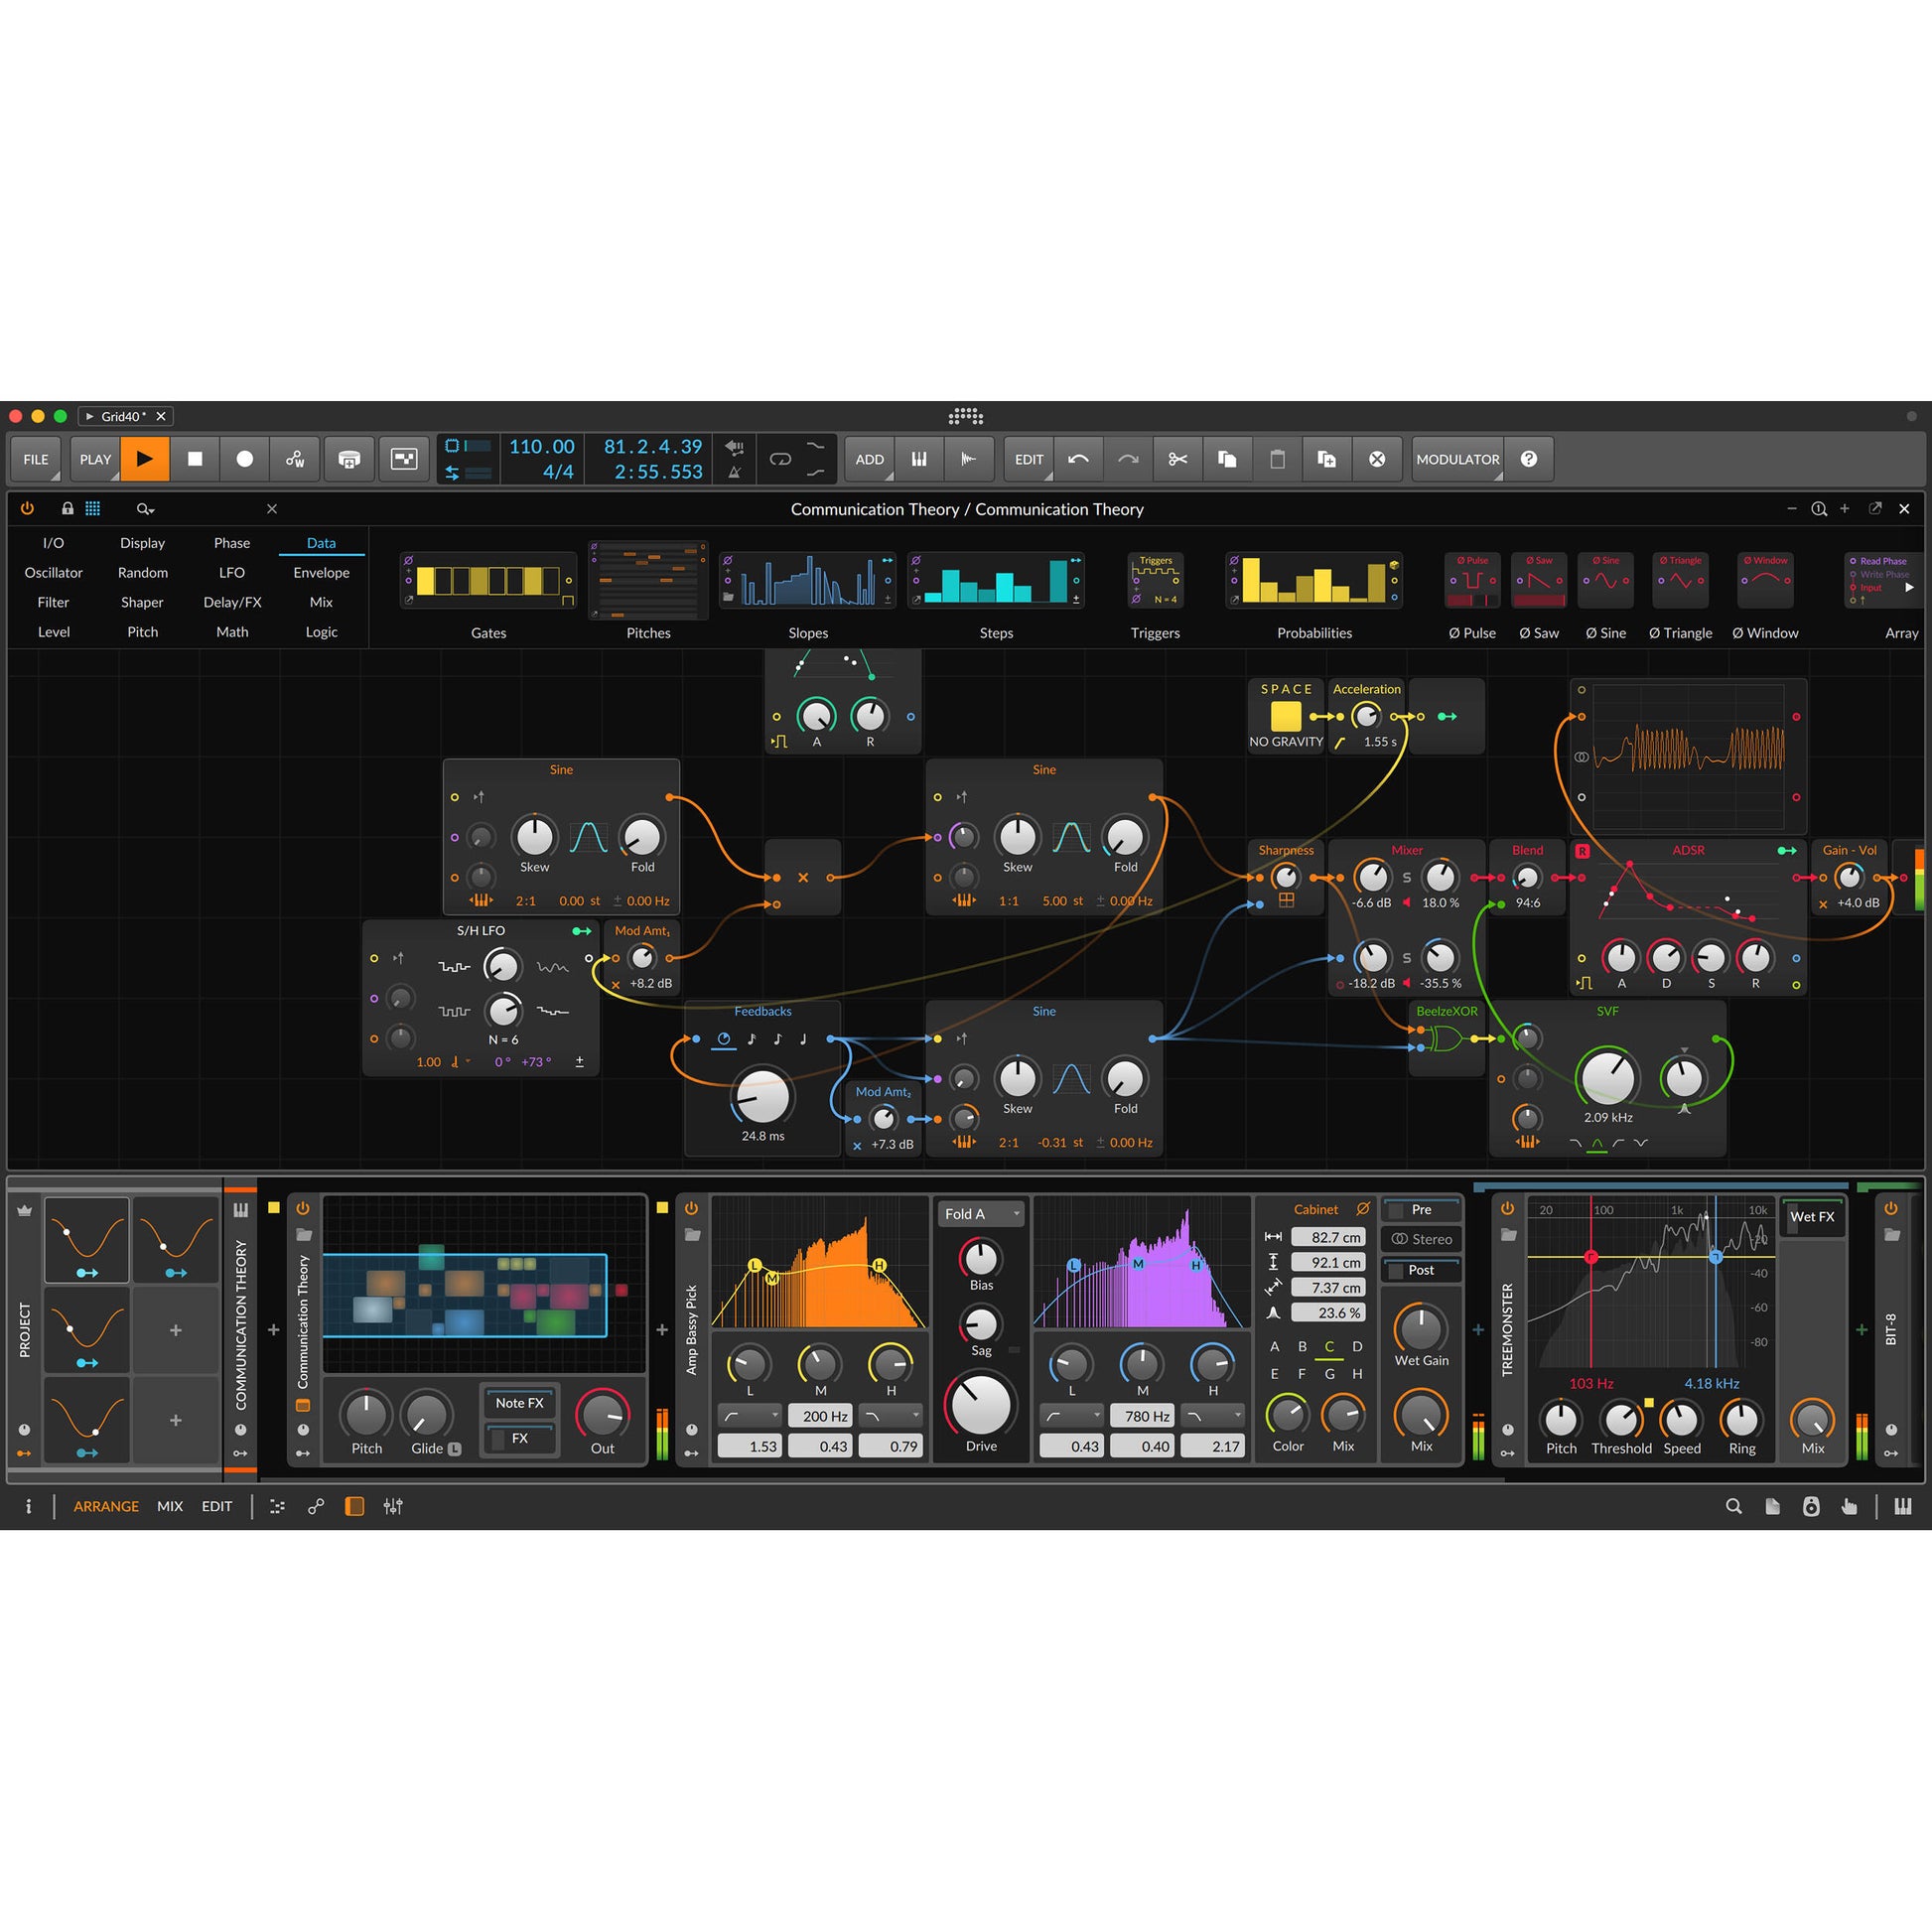Click the help question mark icon
Screen dimensions: 1932x1932
(1528, 459)
